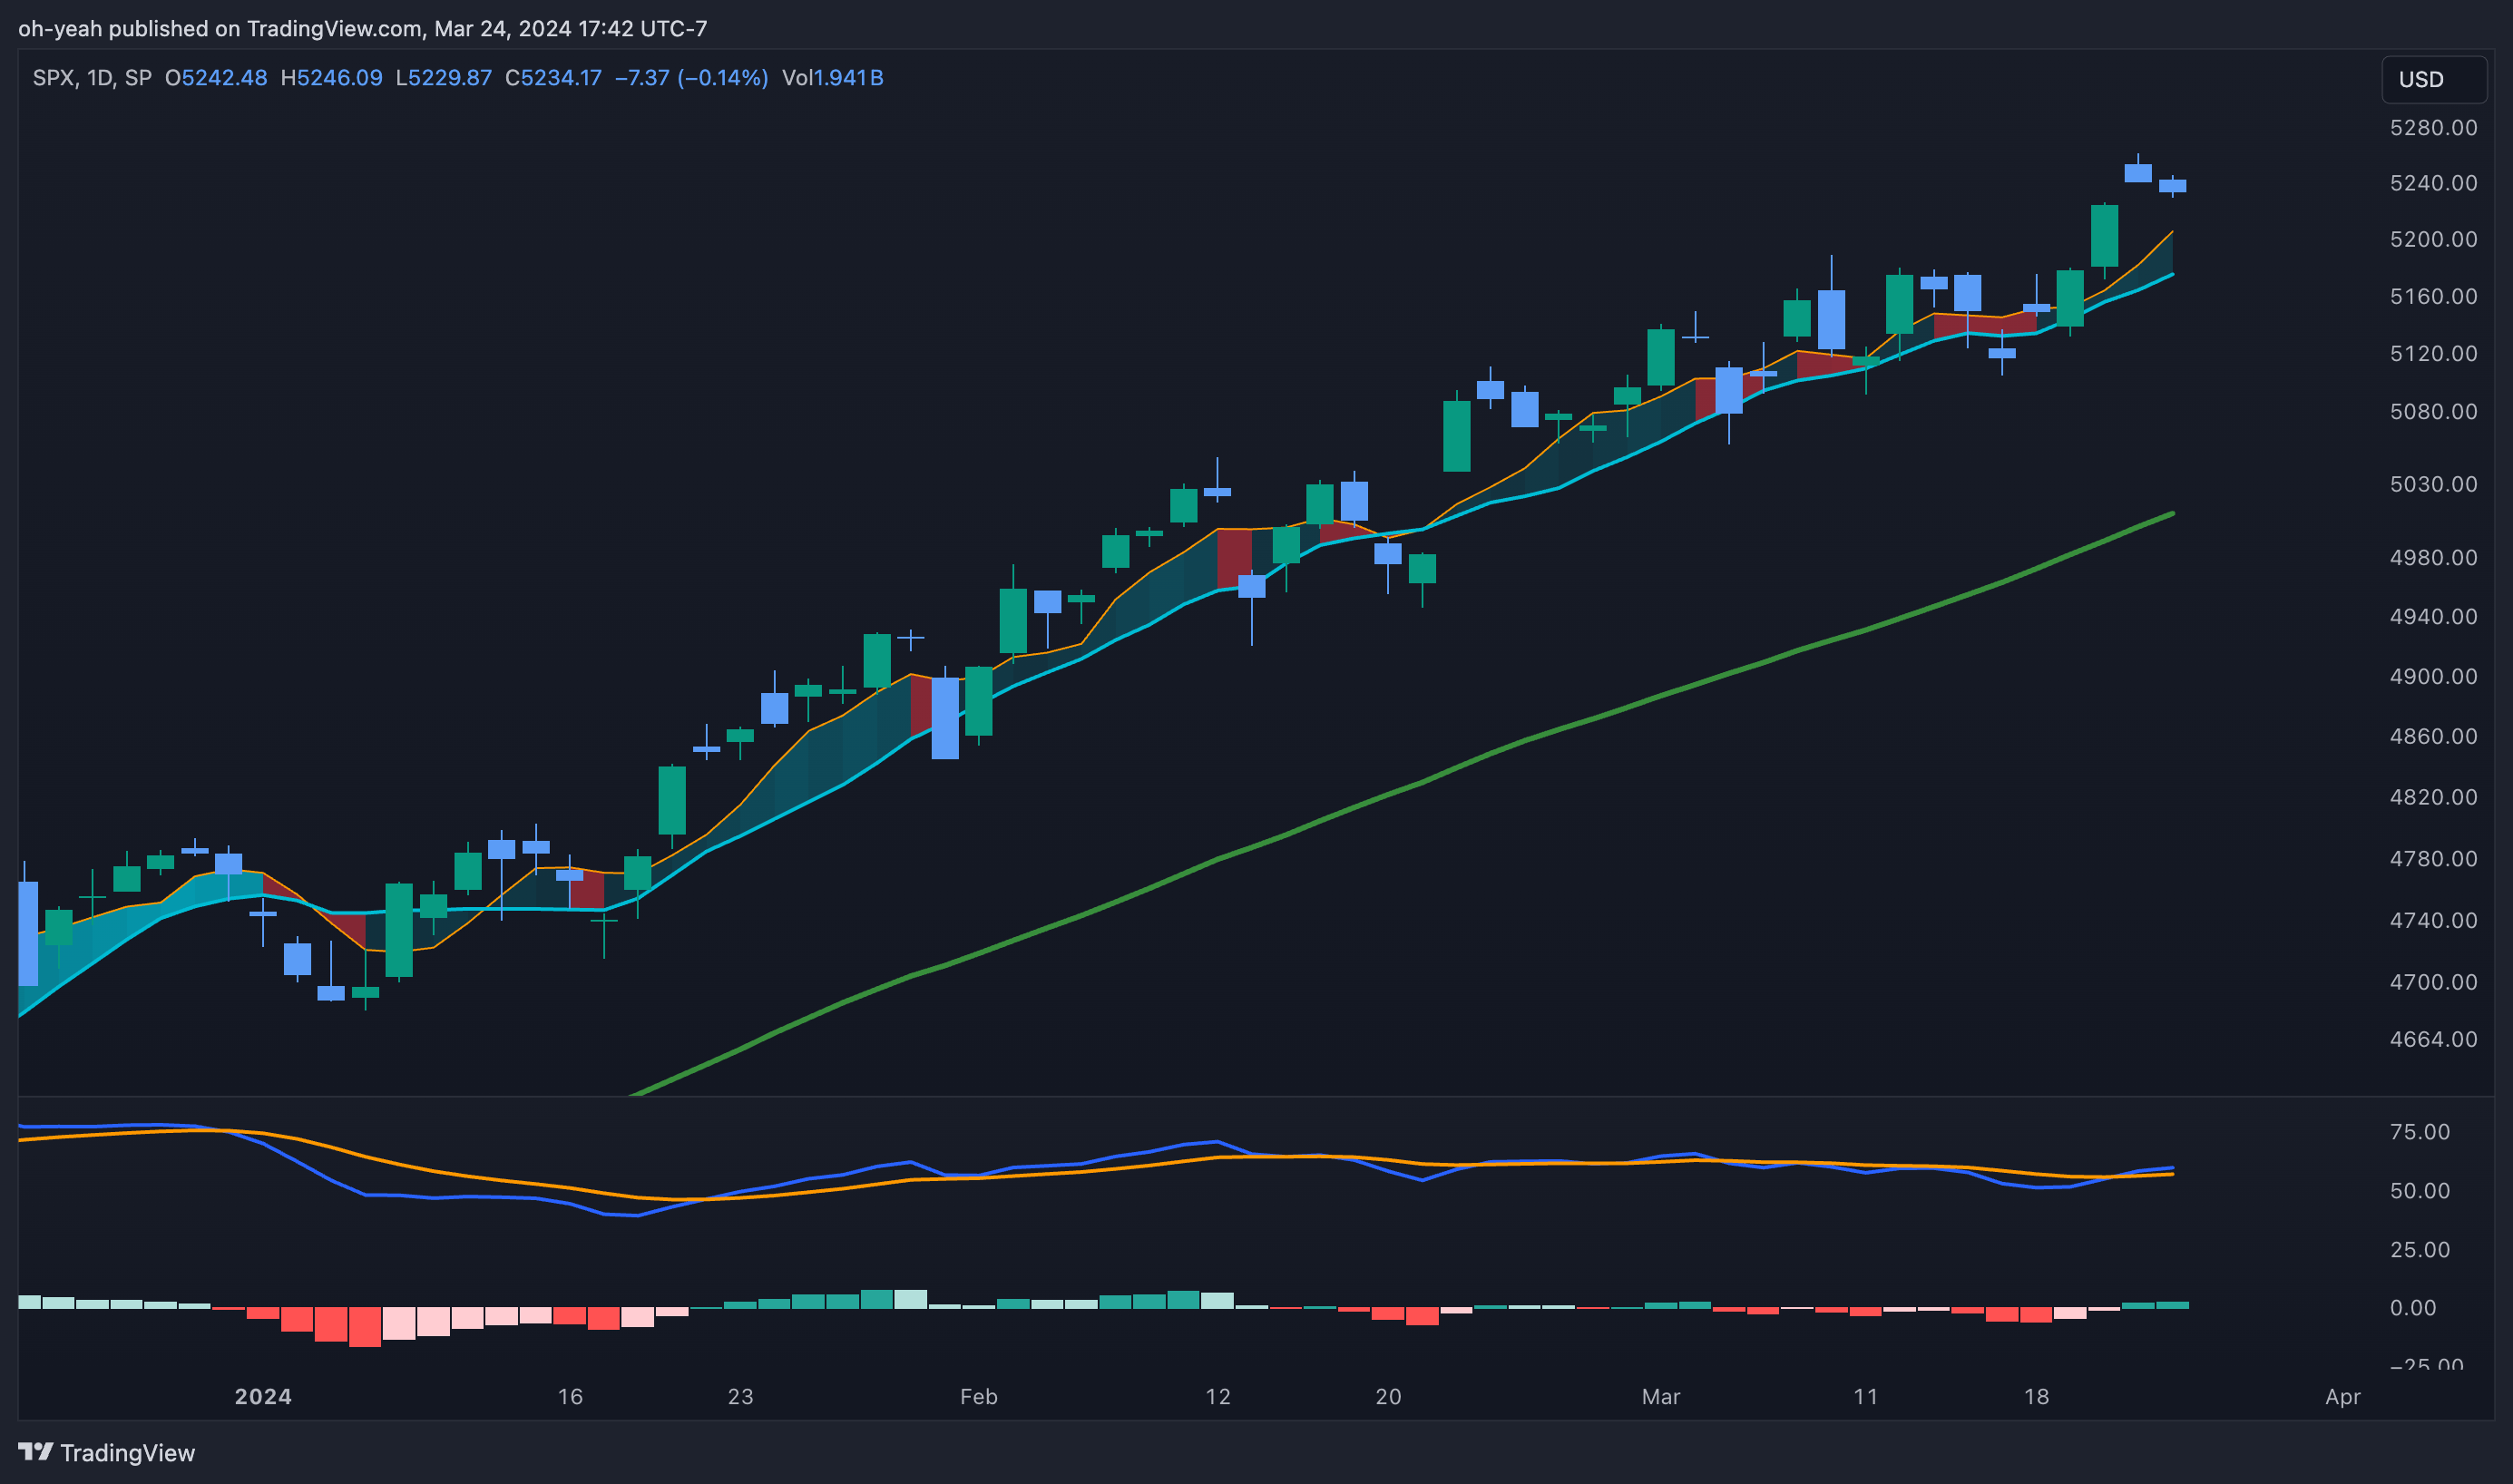This screenshot has height=1484, width=2513.
Task: Click the TradingView wordmark at bottom left
Action: click(127, 1453)
